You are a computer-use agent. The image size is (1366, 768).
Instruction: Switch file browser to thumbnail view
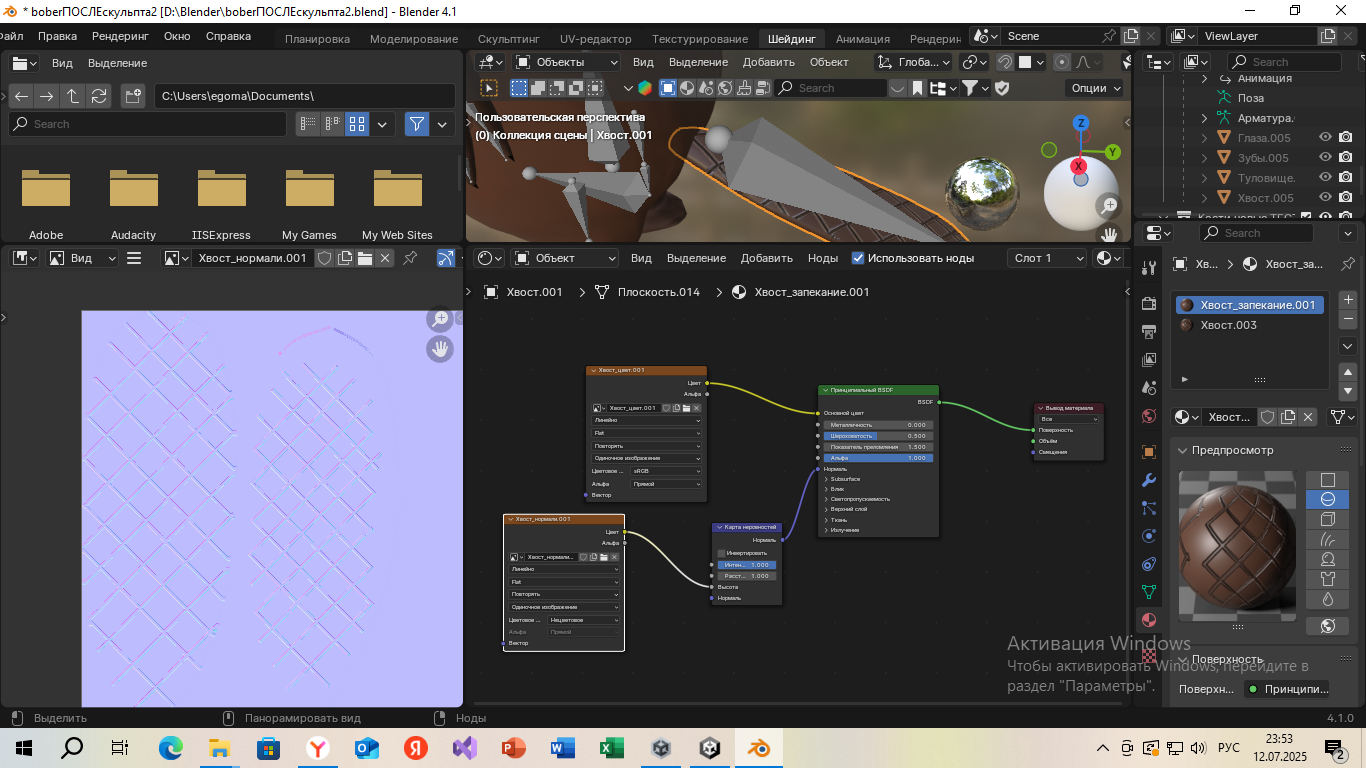click(x=357, y=124)
